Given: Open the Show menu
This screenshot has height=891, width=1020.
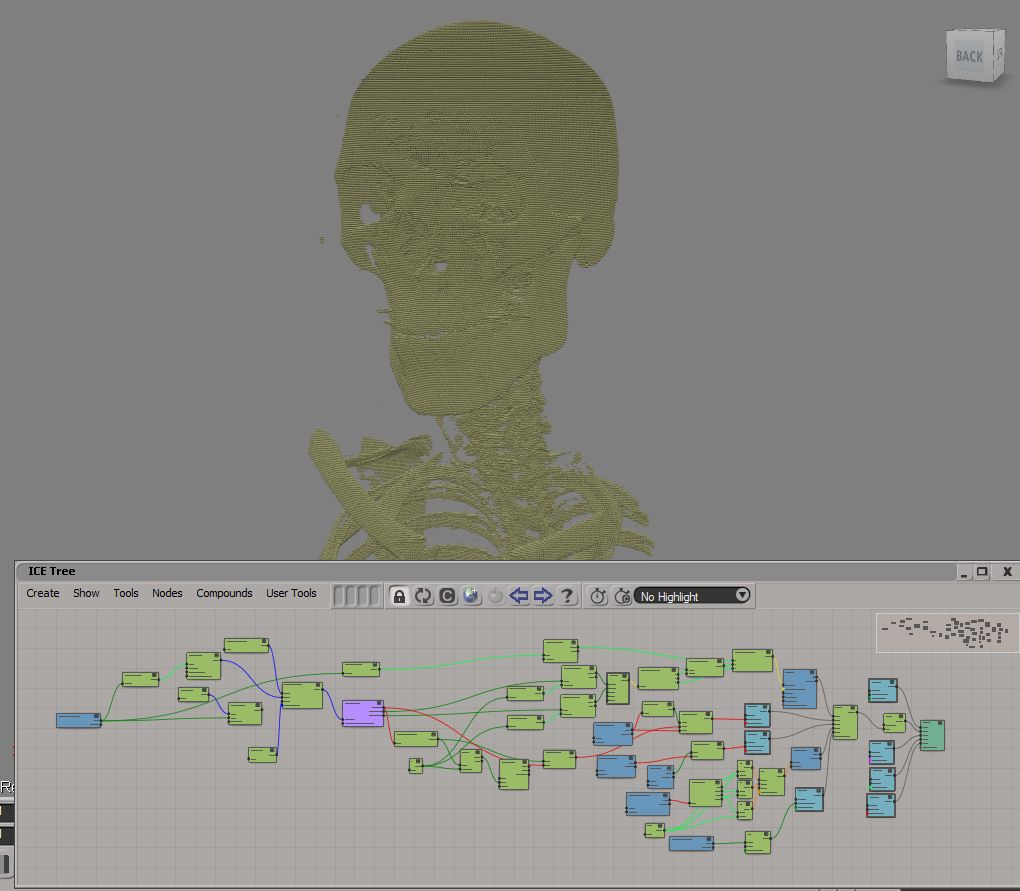Looking at the screenshot, I should click(x=86, y=593).
